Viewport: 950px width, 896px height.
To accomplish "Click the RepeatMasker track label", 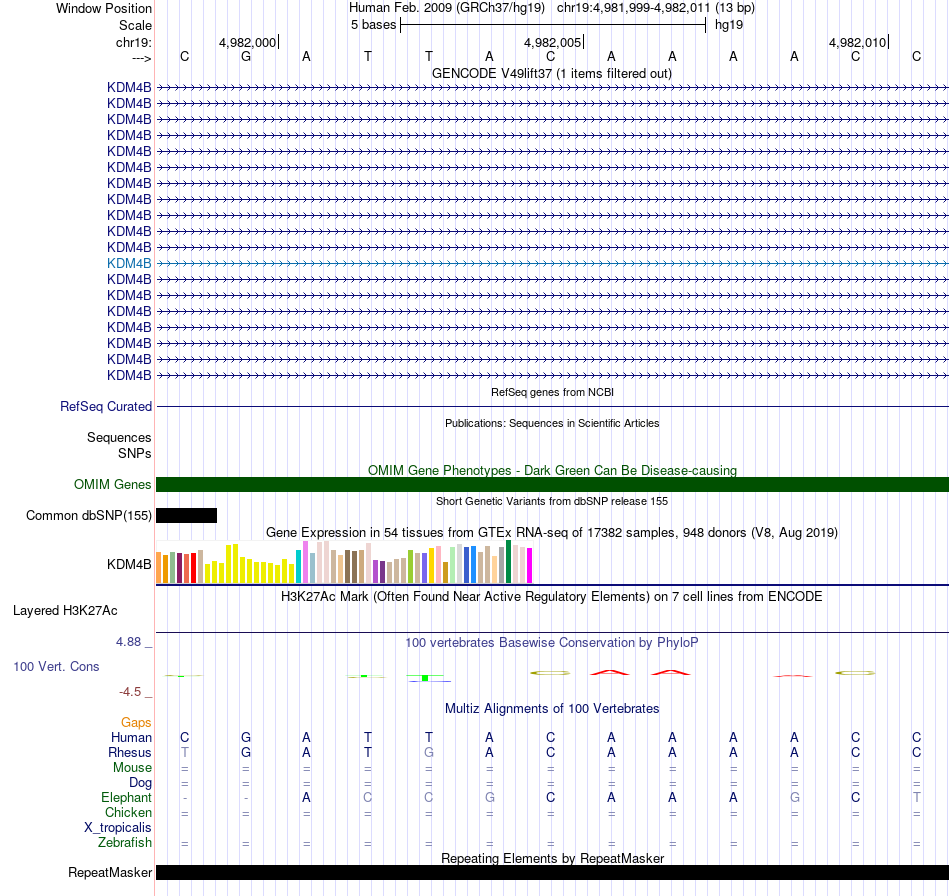I will [x=110, y=872].
